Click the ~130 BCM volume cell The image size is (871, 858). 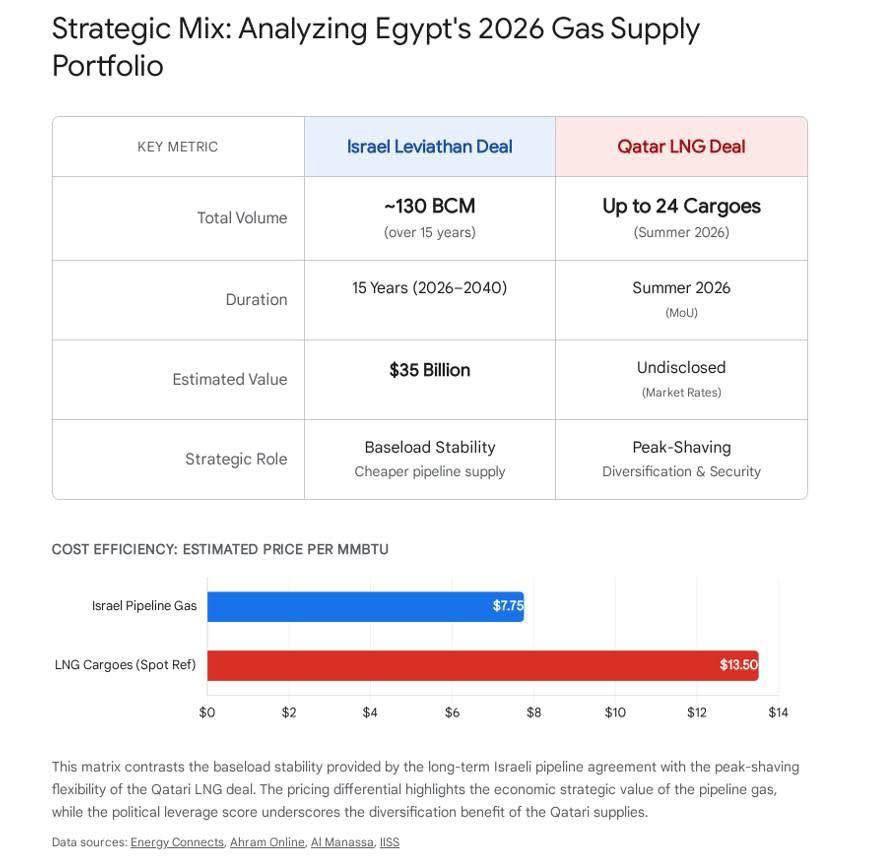coord(429,207)
